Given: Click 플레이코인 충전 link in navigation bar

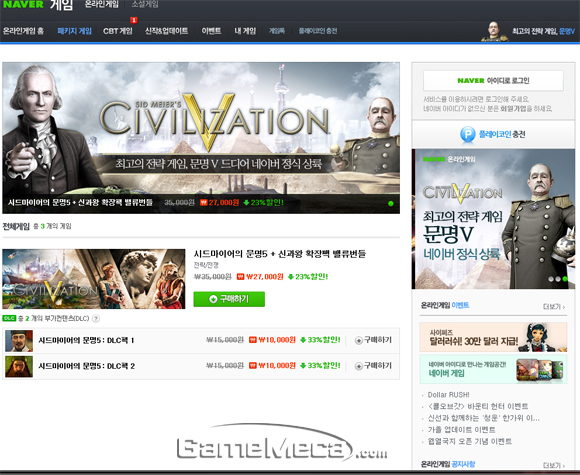Looking at the screenshot, I should (x=318, y=31).
